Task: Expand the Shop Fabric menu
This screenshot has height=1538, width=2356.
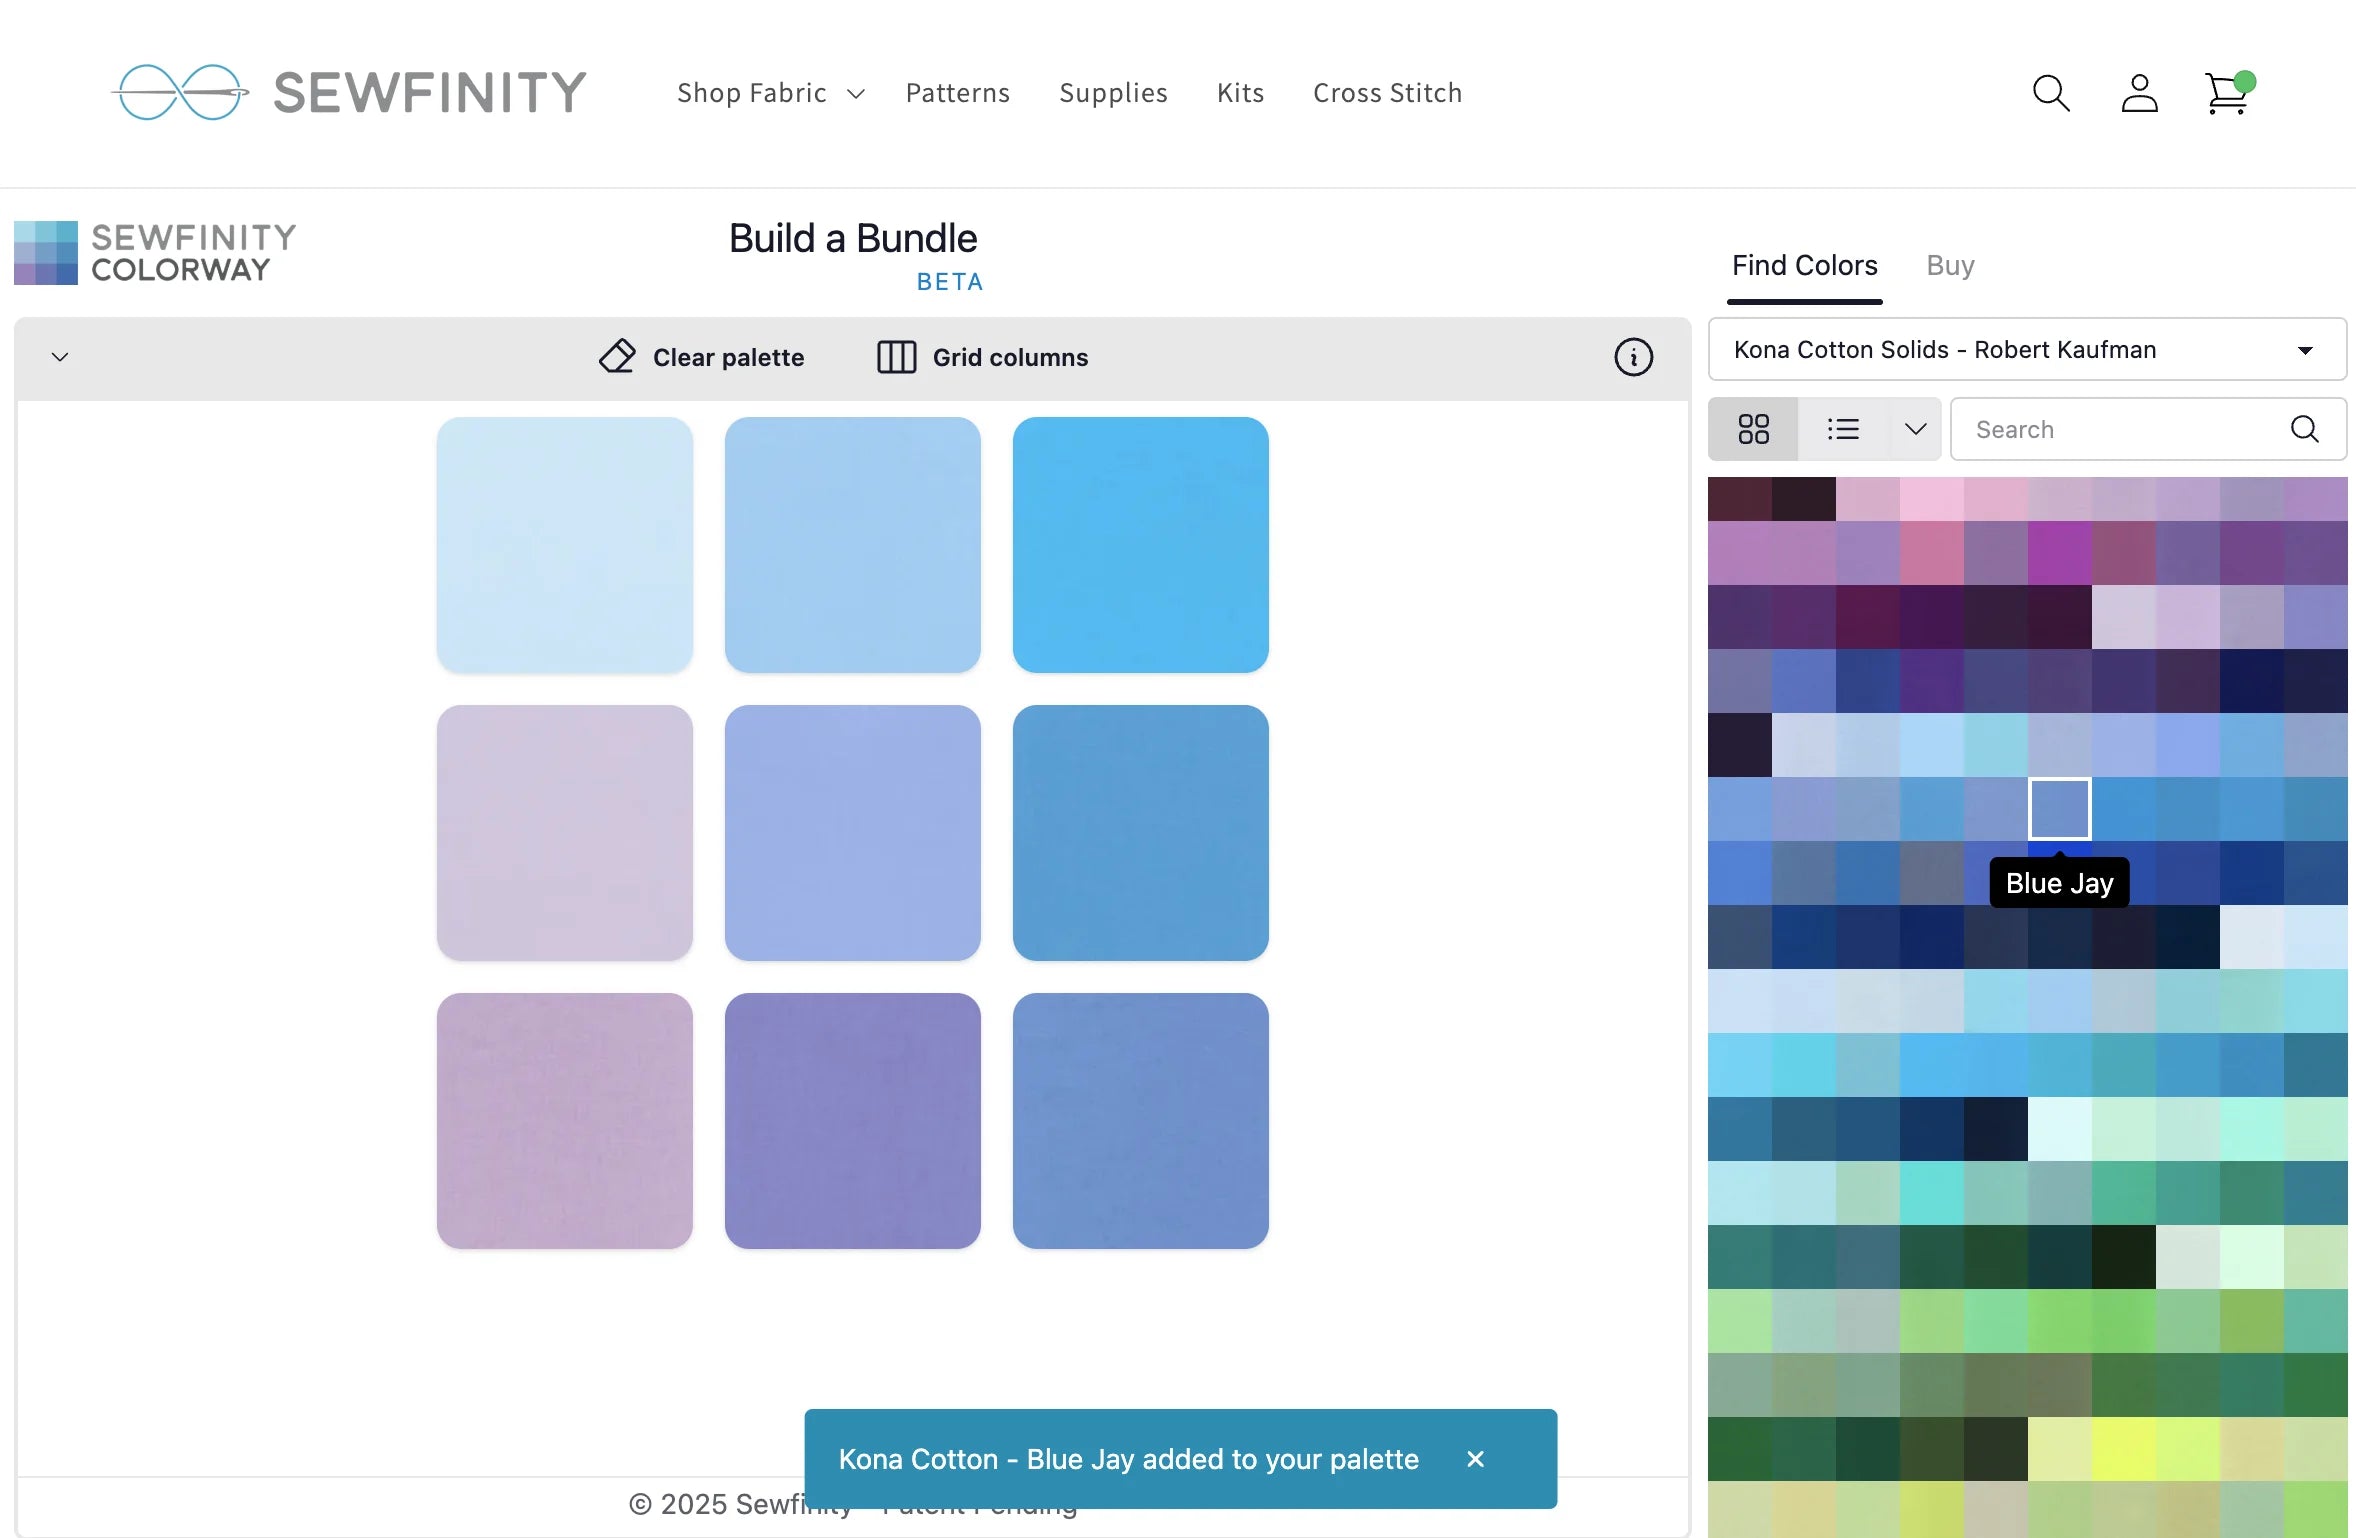Action: point(770,93)
